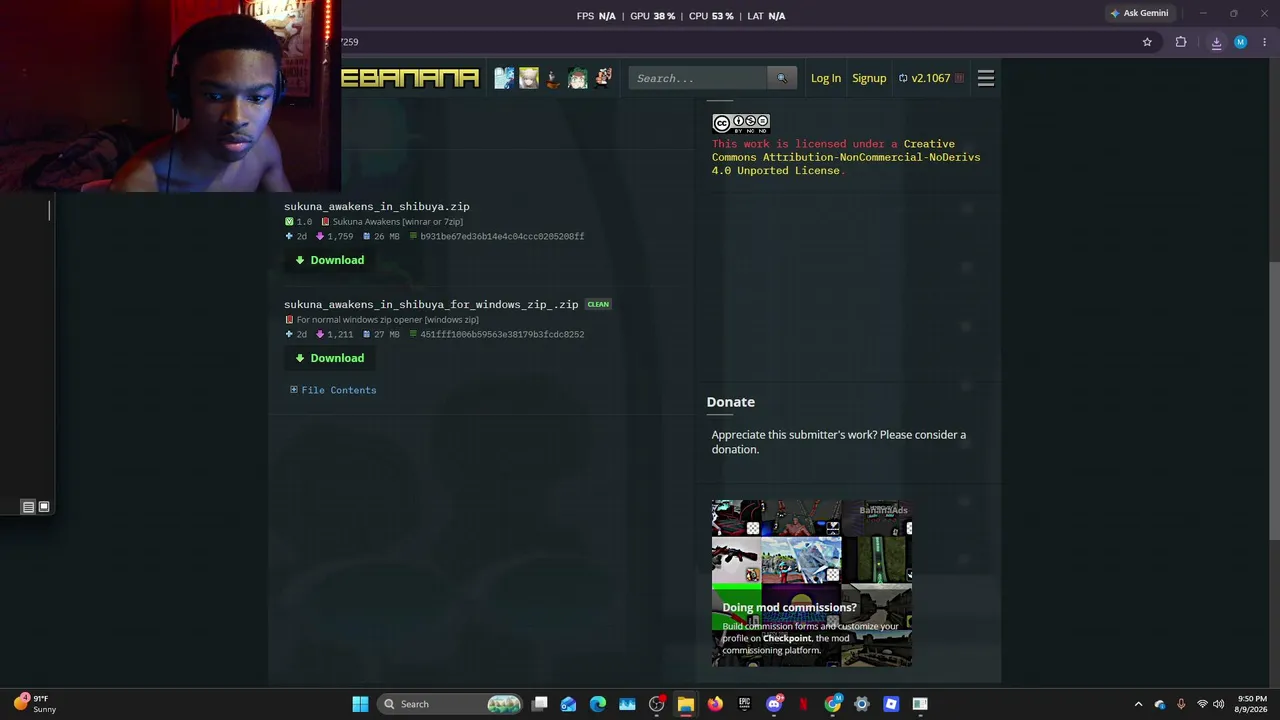Switch to Chrome on the taskbar

pos(832,704)
